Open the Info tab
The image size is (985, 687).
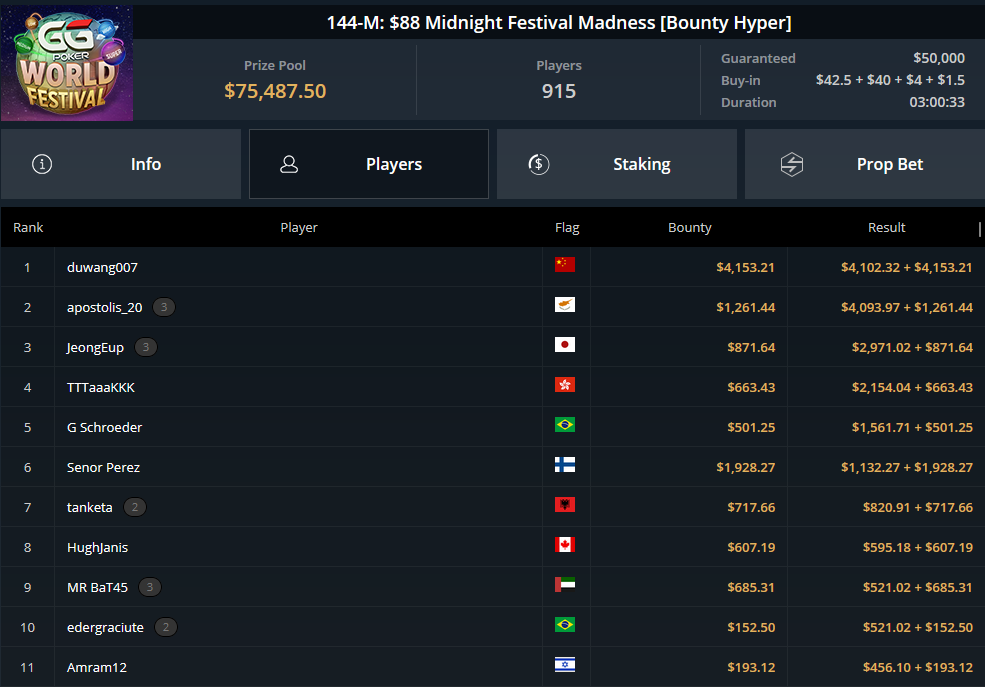(121, 165)
